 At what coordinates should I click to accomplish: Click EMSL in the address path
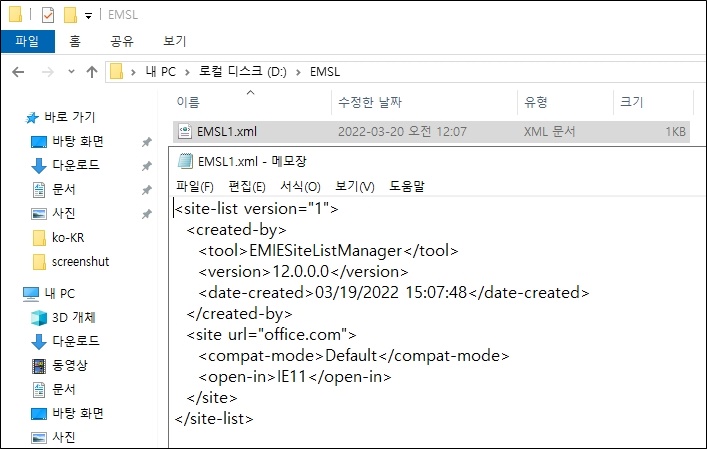click(x=325, y=72)
